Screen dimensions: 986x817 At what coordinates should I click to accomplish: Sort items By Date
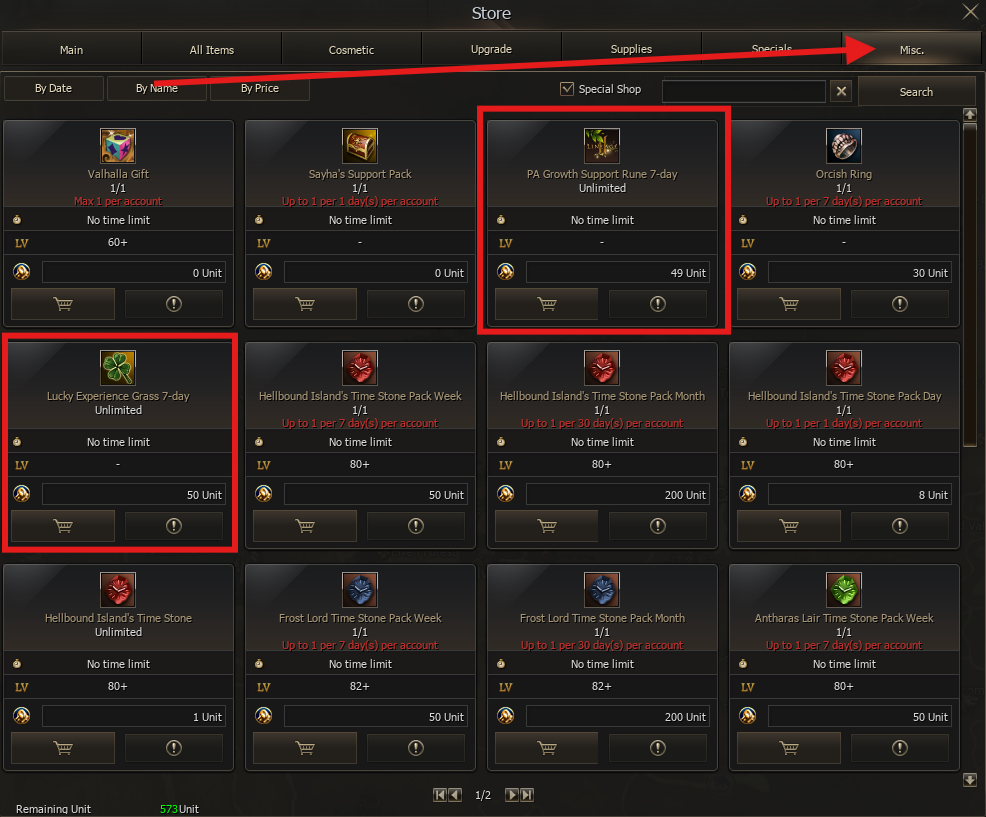[53, 88]
